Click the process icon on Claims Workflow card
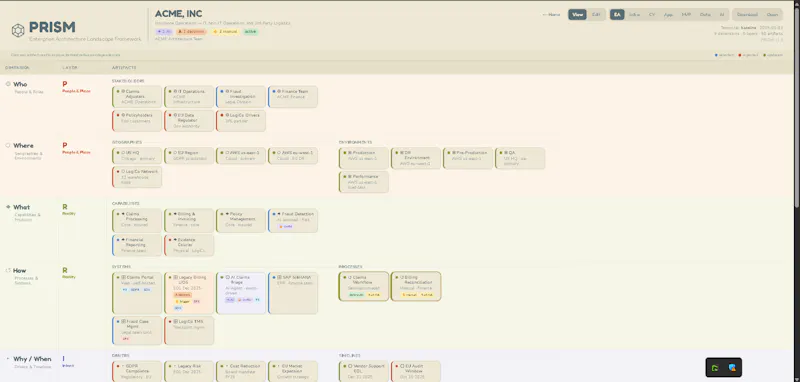This screenshot has height=382, width=800. [349, 277]
